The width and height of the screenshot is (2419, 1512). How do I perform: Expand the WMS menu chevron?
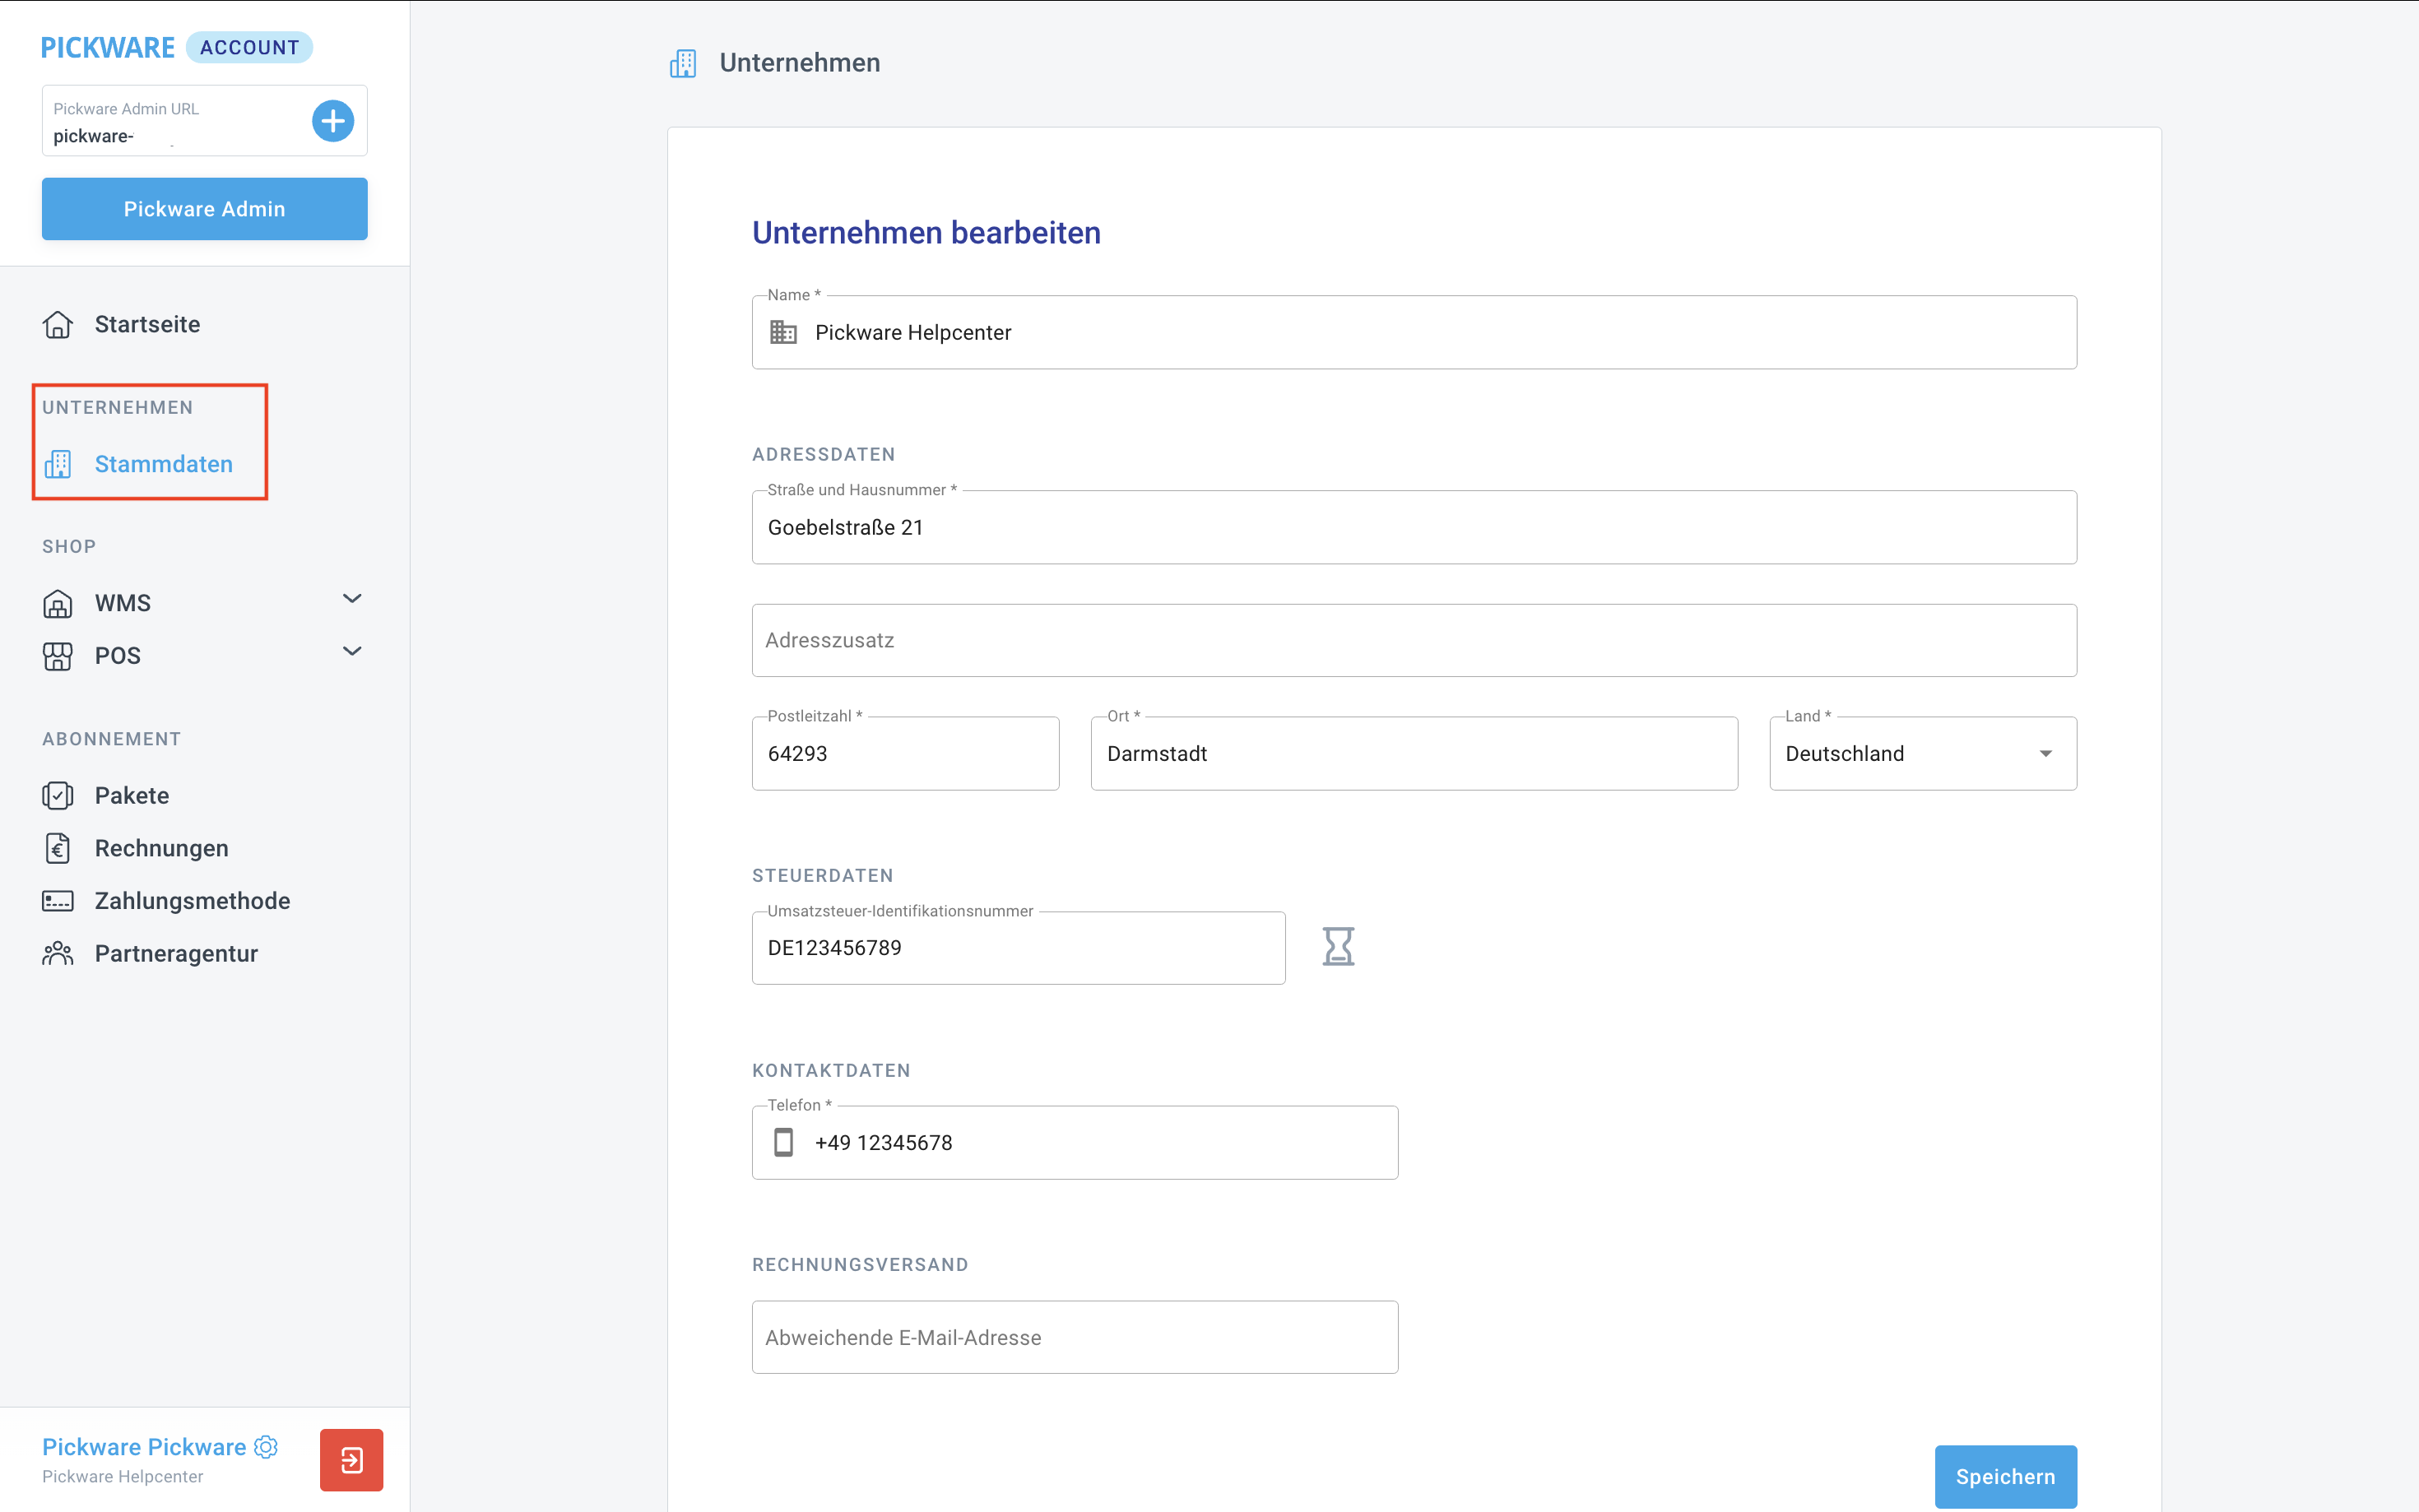(352, 599)
